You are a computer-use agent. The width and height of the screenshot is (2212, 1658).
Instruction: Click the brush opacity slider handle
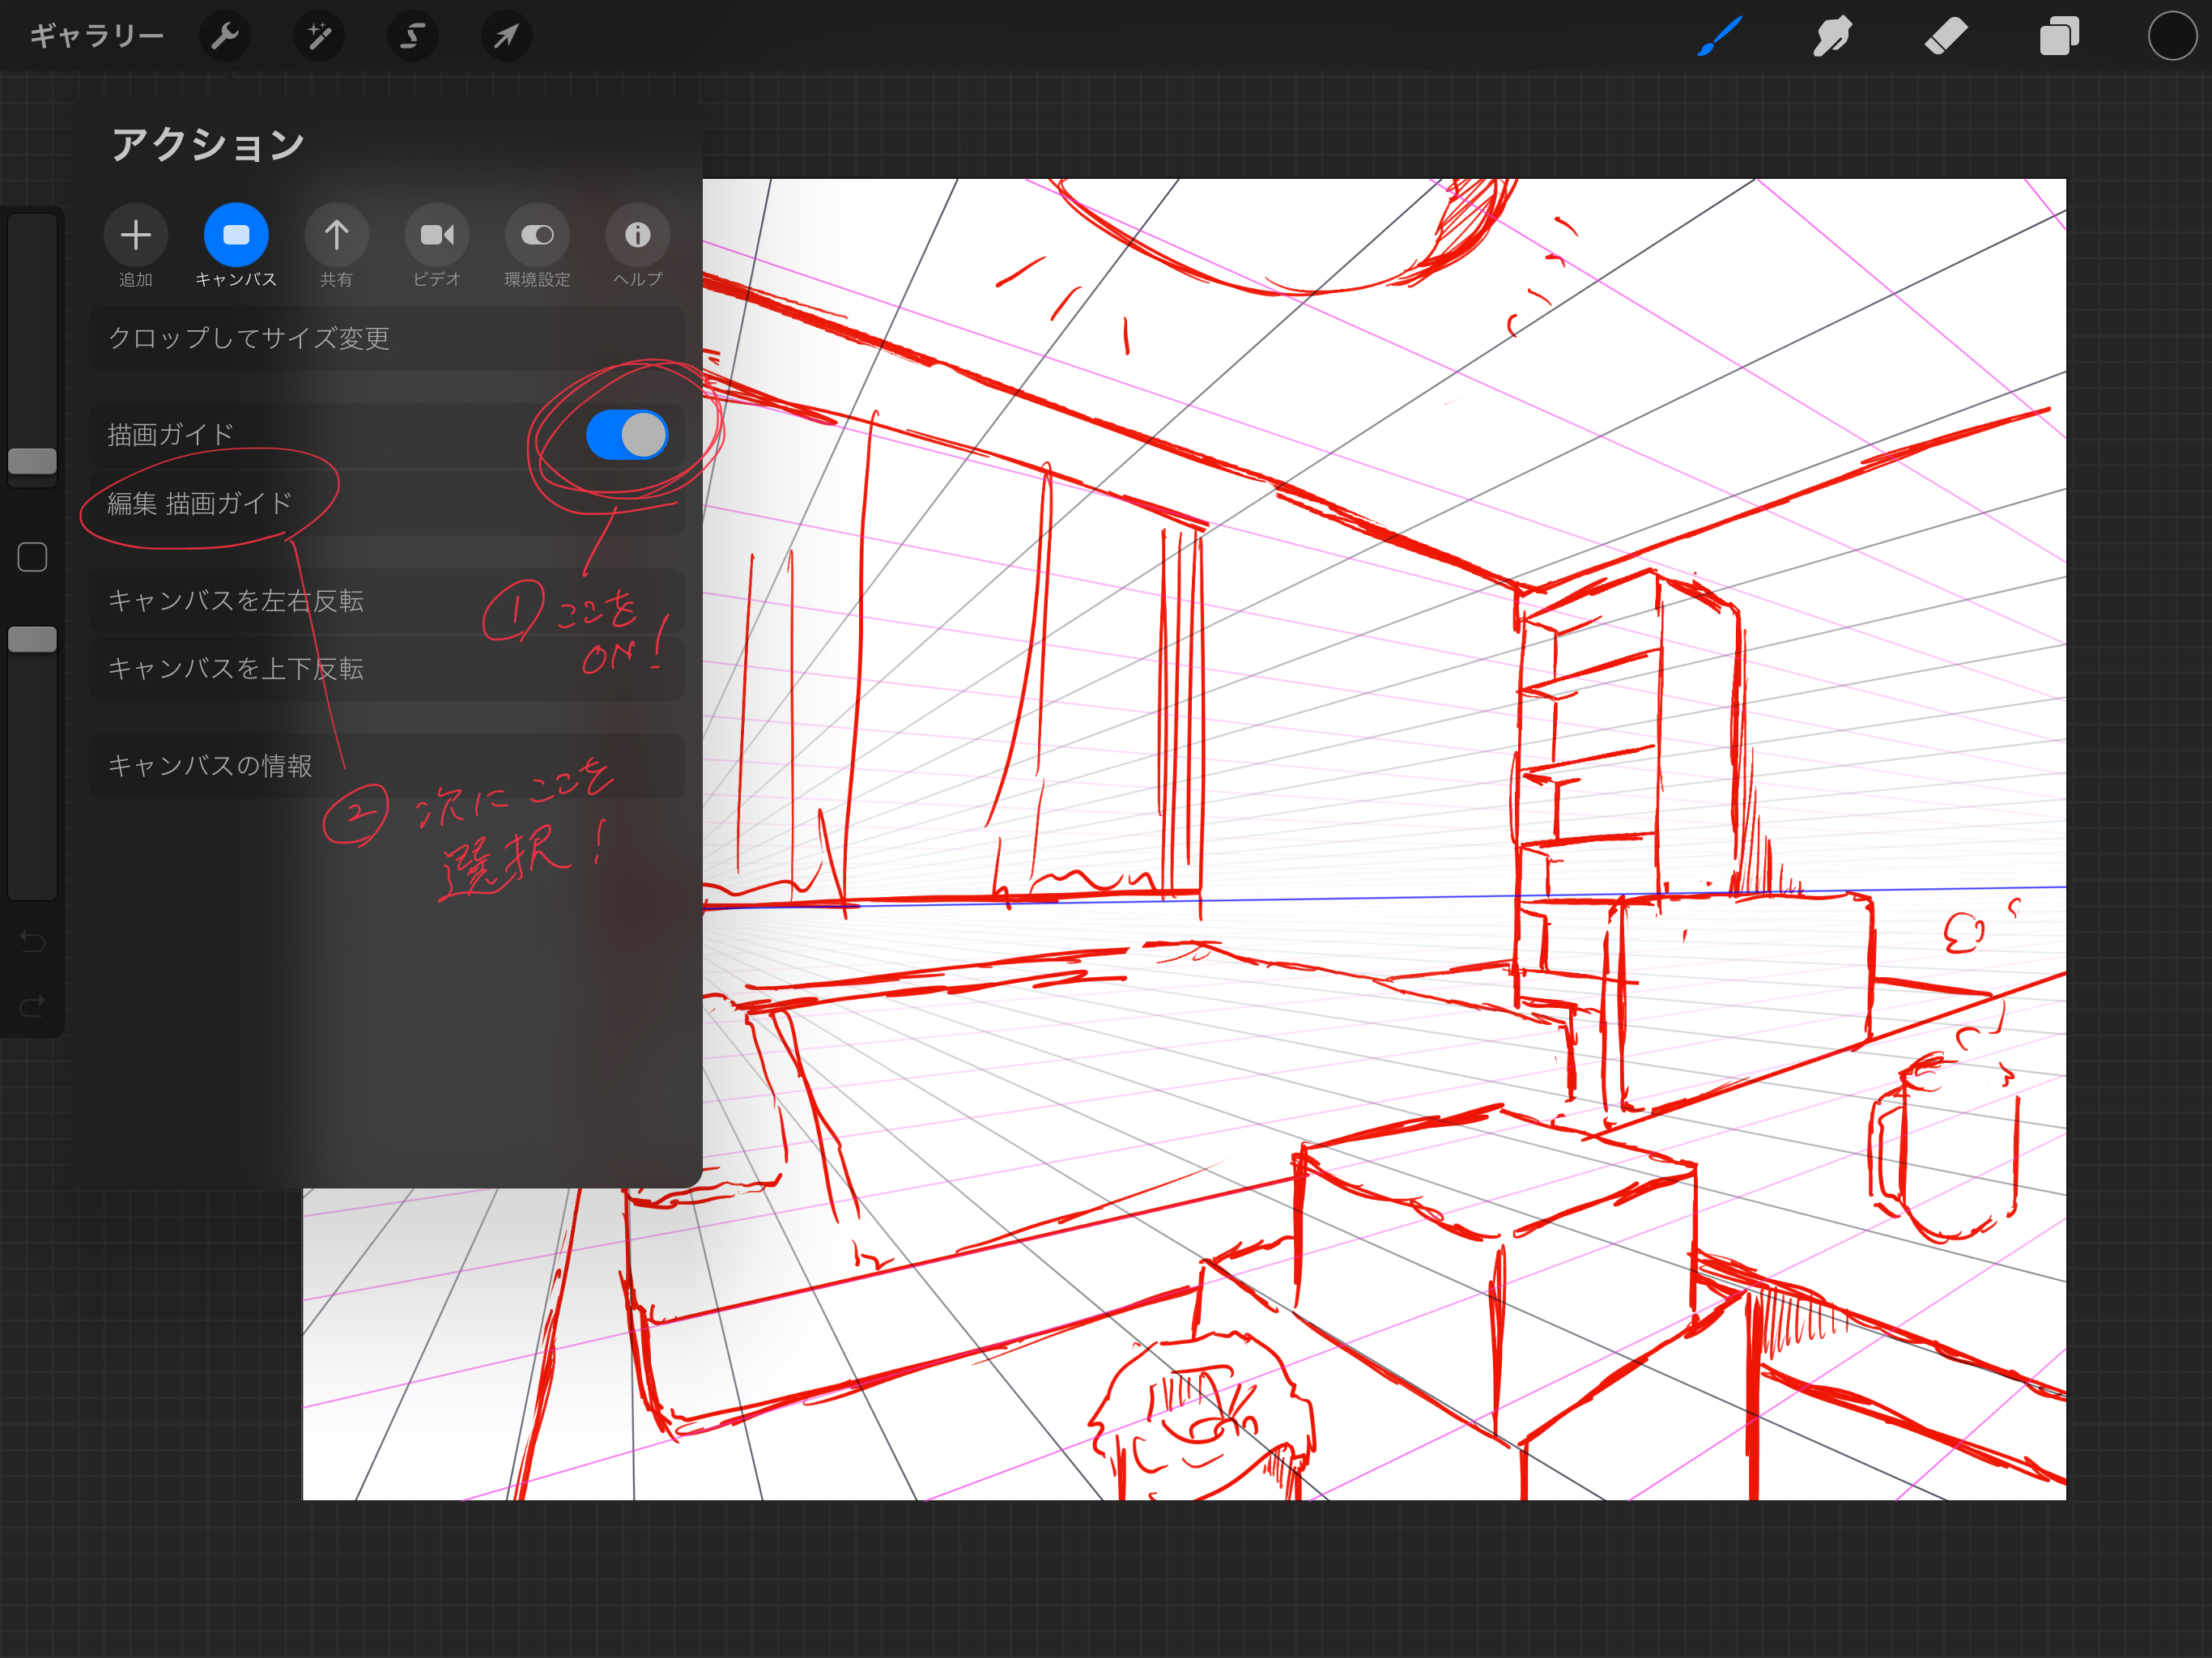(32, 639)
